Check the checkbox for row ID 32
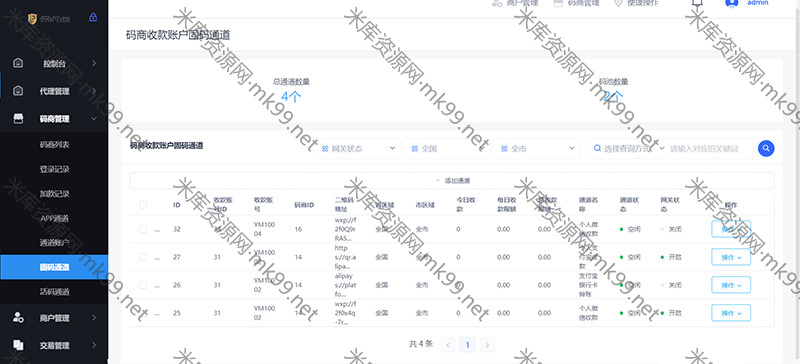Image resolution: width=800 pixels, height=364 pixels. point(143,229)
